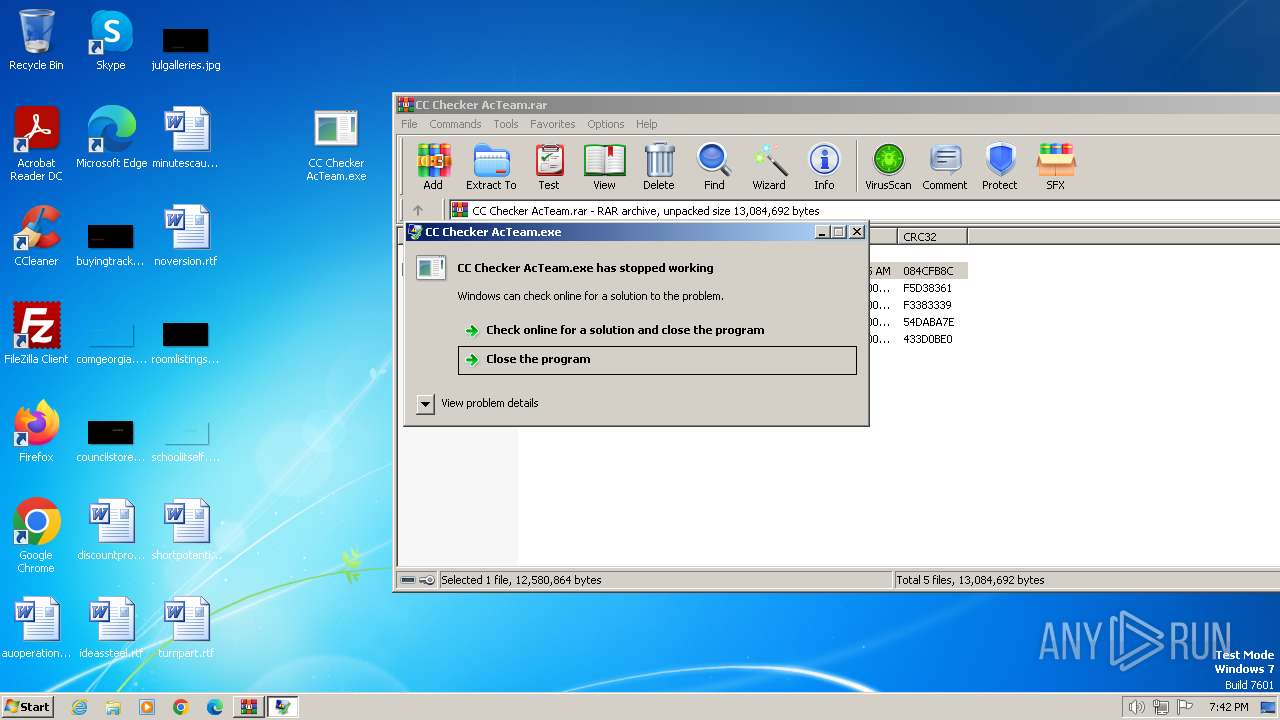Screen dimensions: 1280x720
Task: Select the FileZilla Client desktop shortcut
Action: tap(36, 334)
